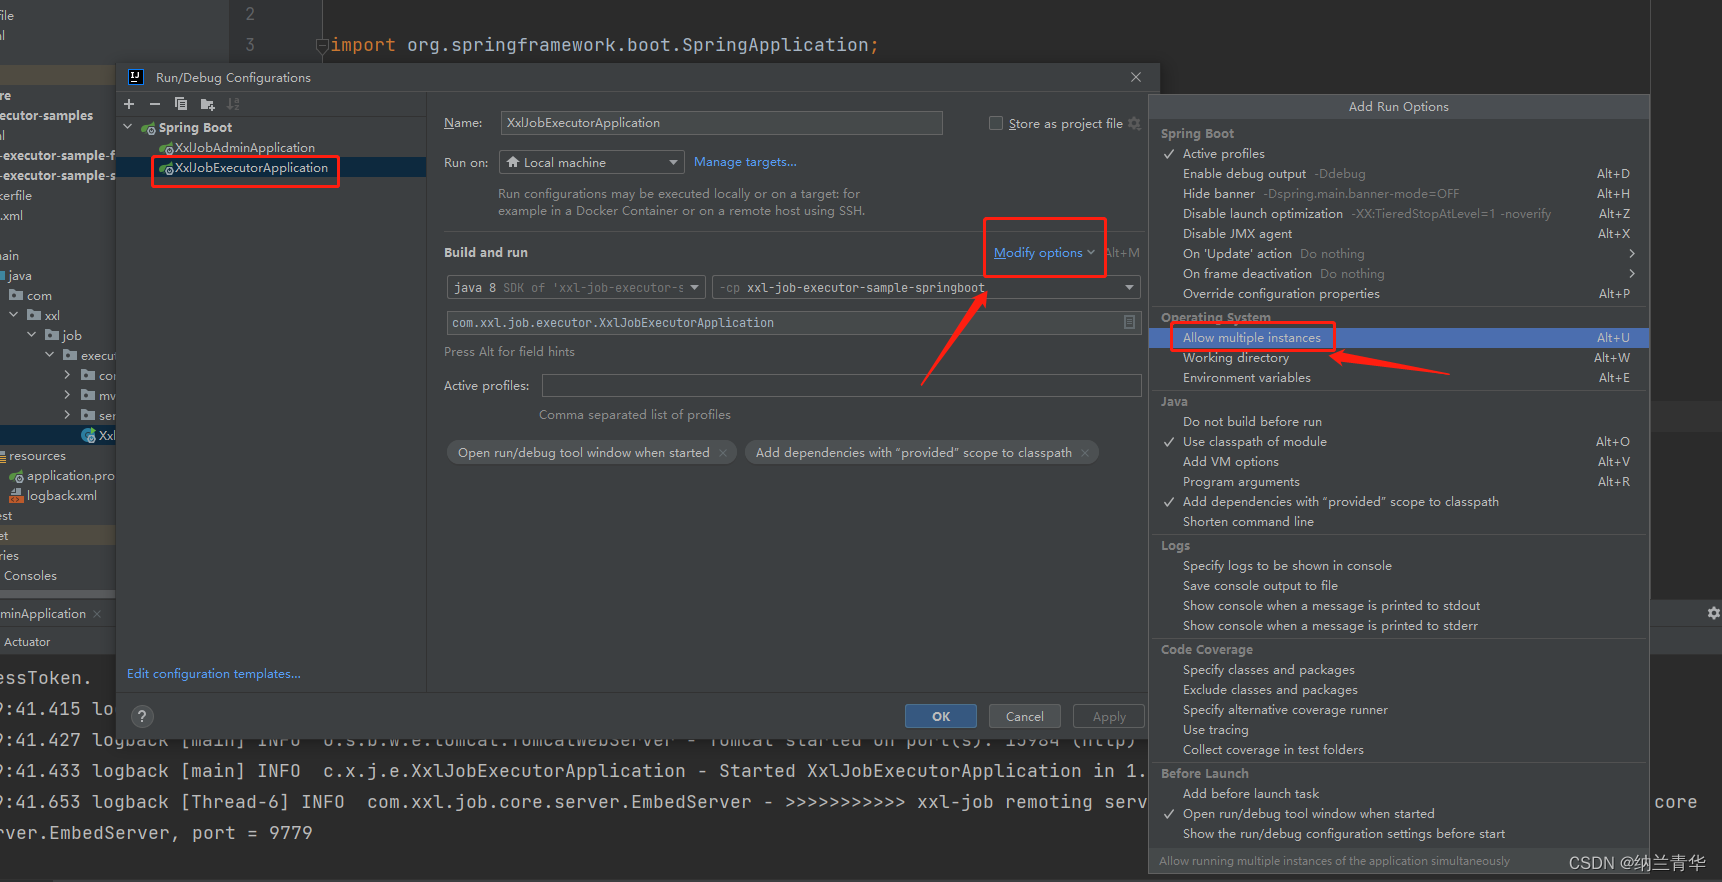Open logback.xml in the project tree
The height and width of the screenshot is (882, 1722).
(x=62, y=496)
